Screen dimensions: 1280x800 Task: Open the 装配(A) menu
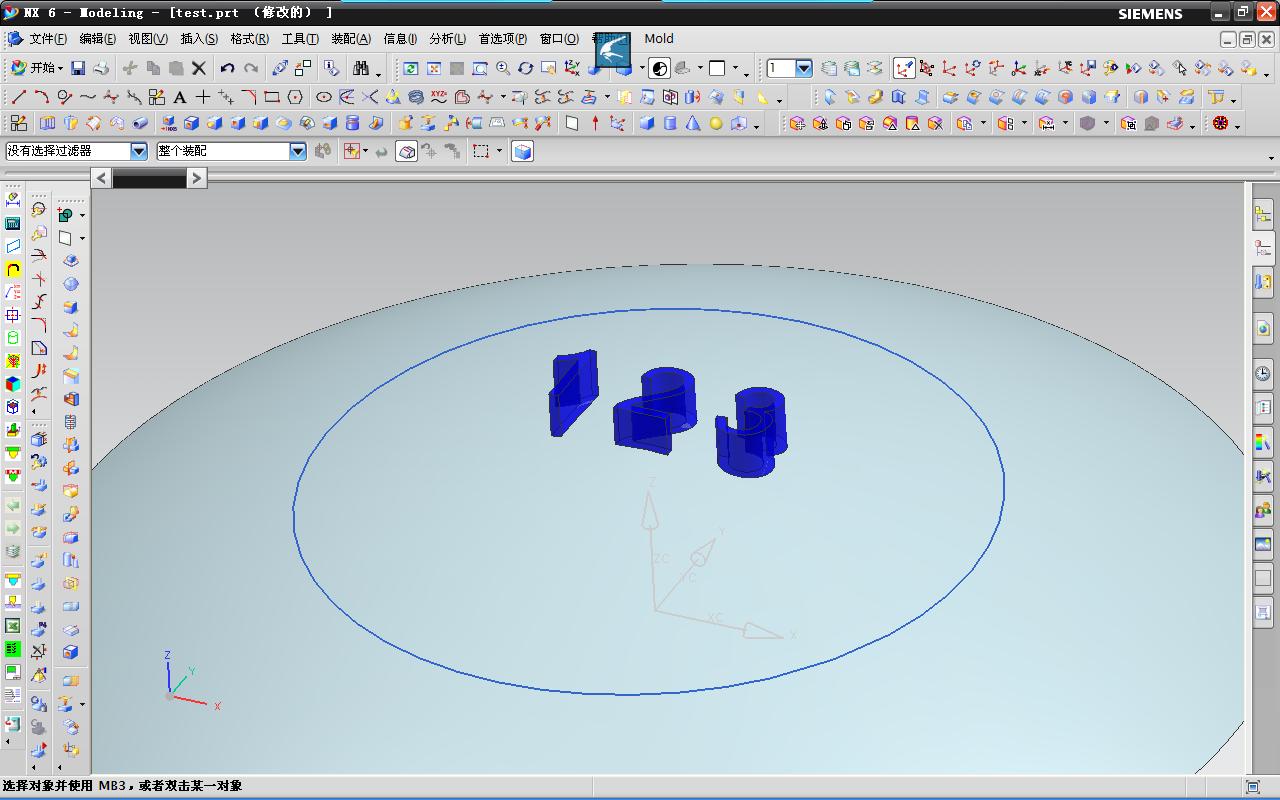pos(351,39)
